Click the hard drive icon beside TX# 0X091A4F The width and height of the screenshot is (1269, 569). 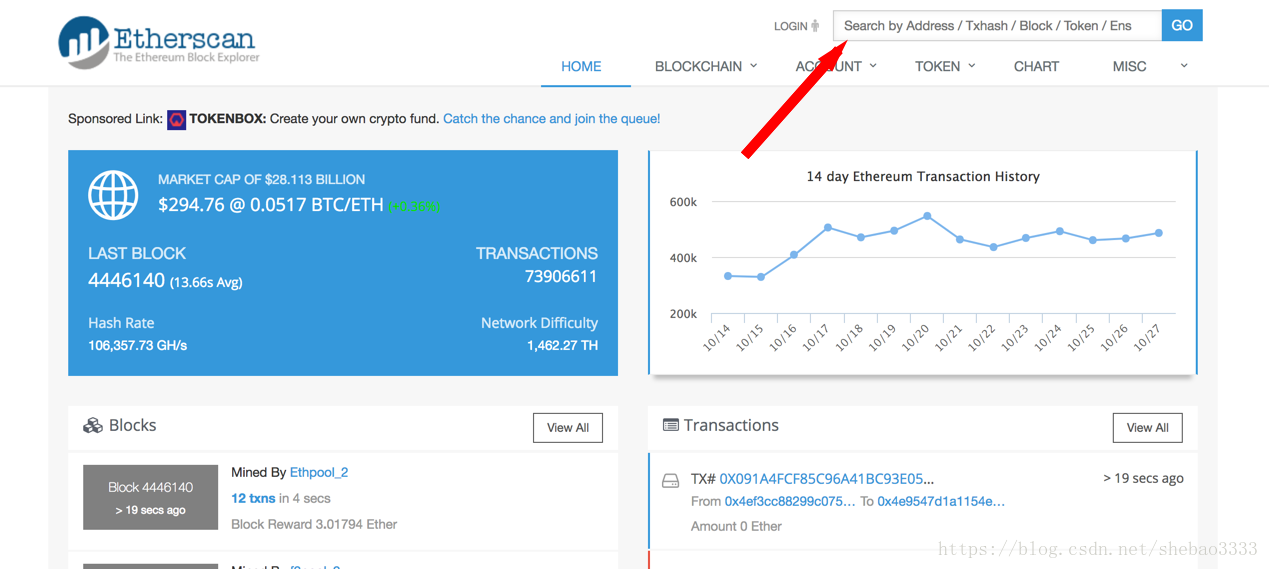click(x=671, y=481)
